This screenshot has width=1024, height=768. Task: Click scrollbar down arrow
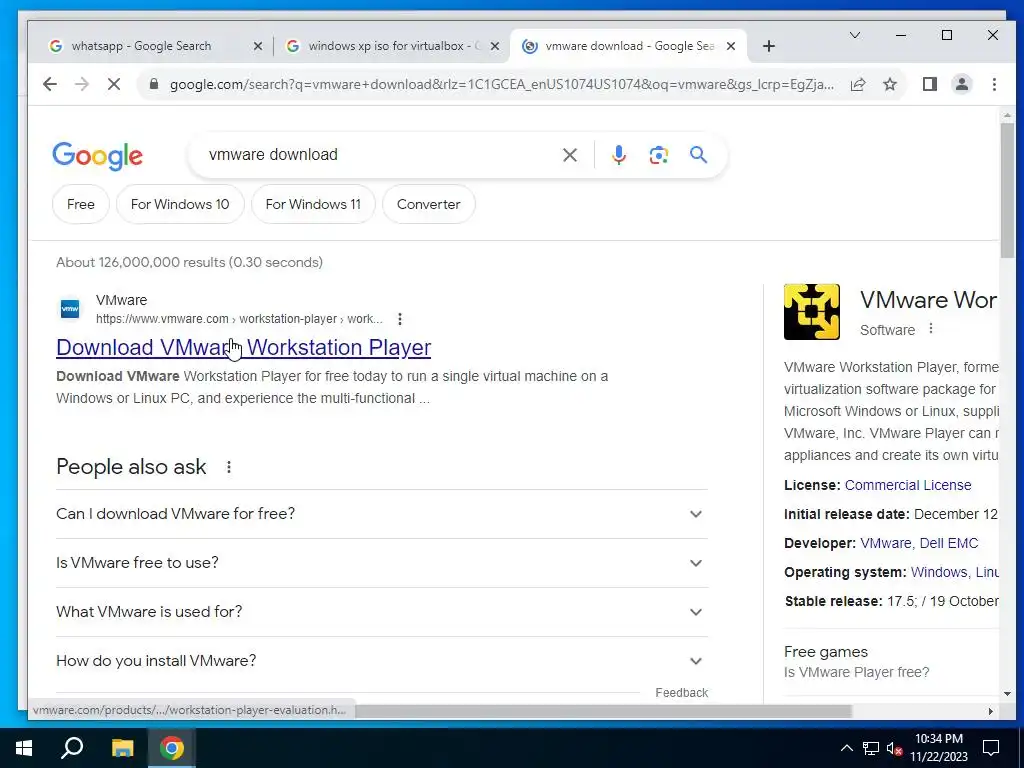point(1006,694)
